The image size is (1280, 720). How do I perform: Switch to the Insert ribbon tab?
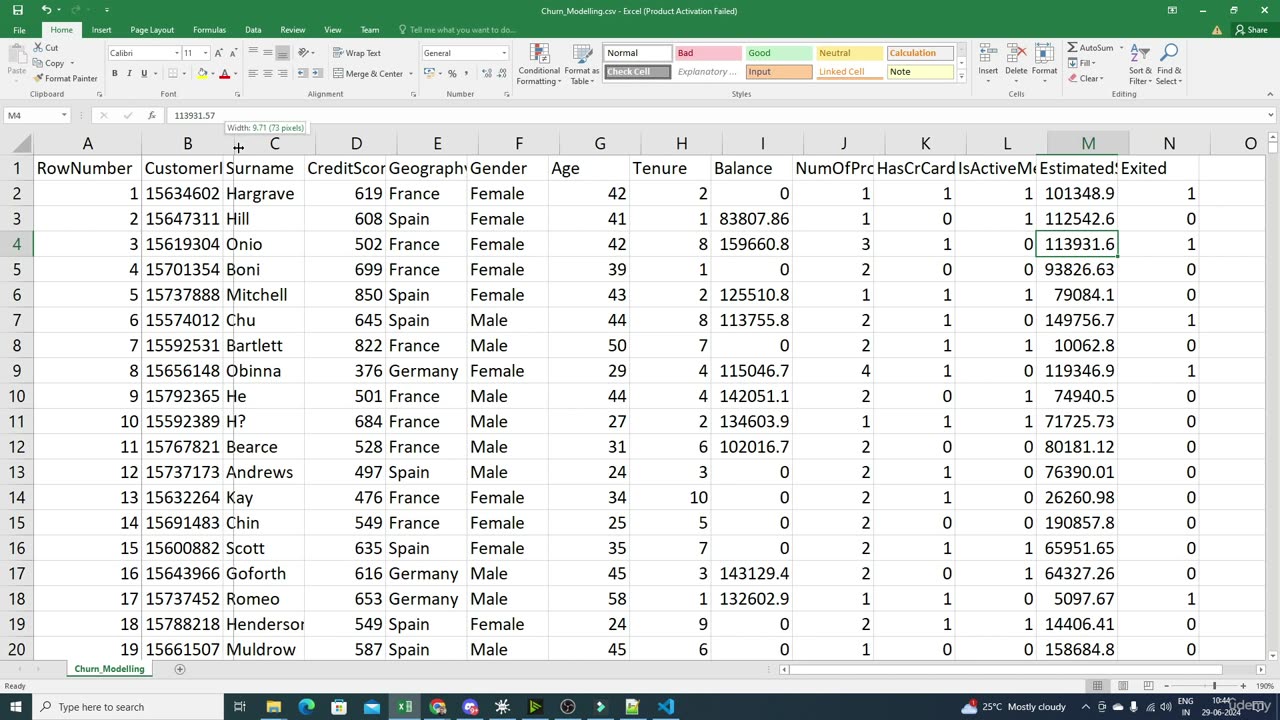(102, 30)
